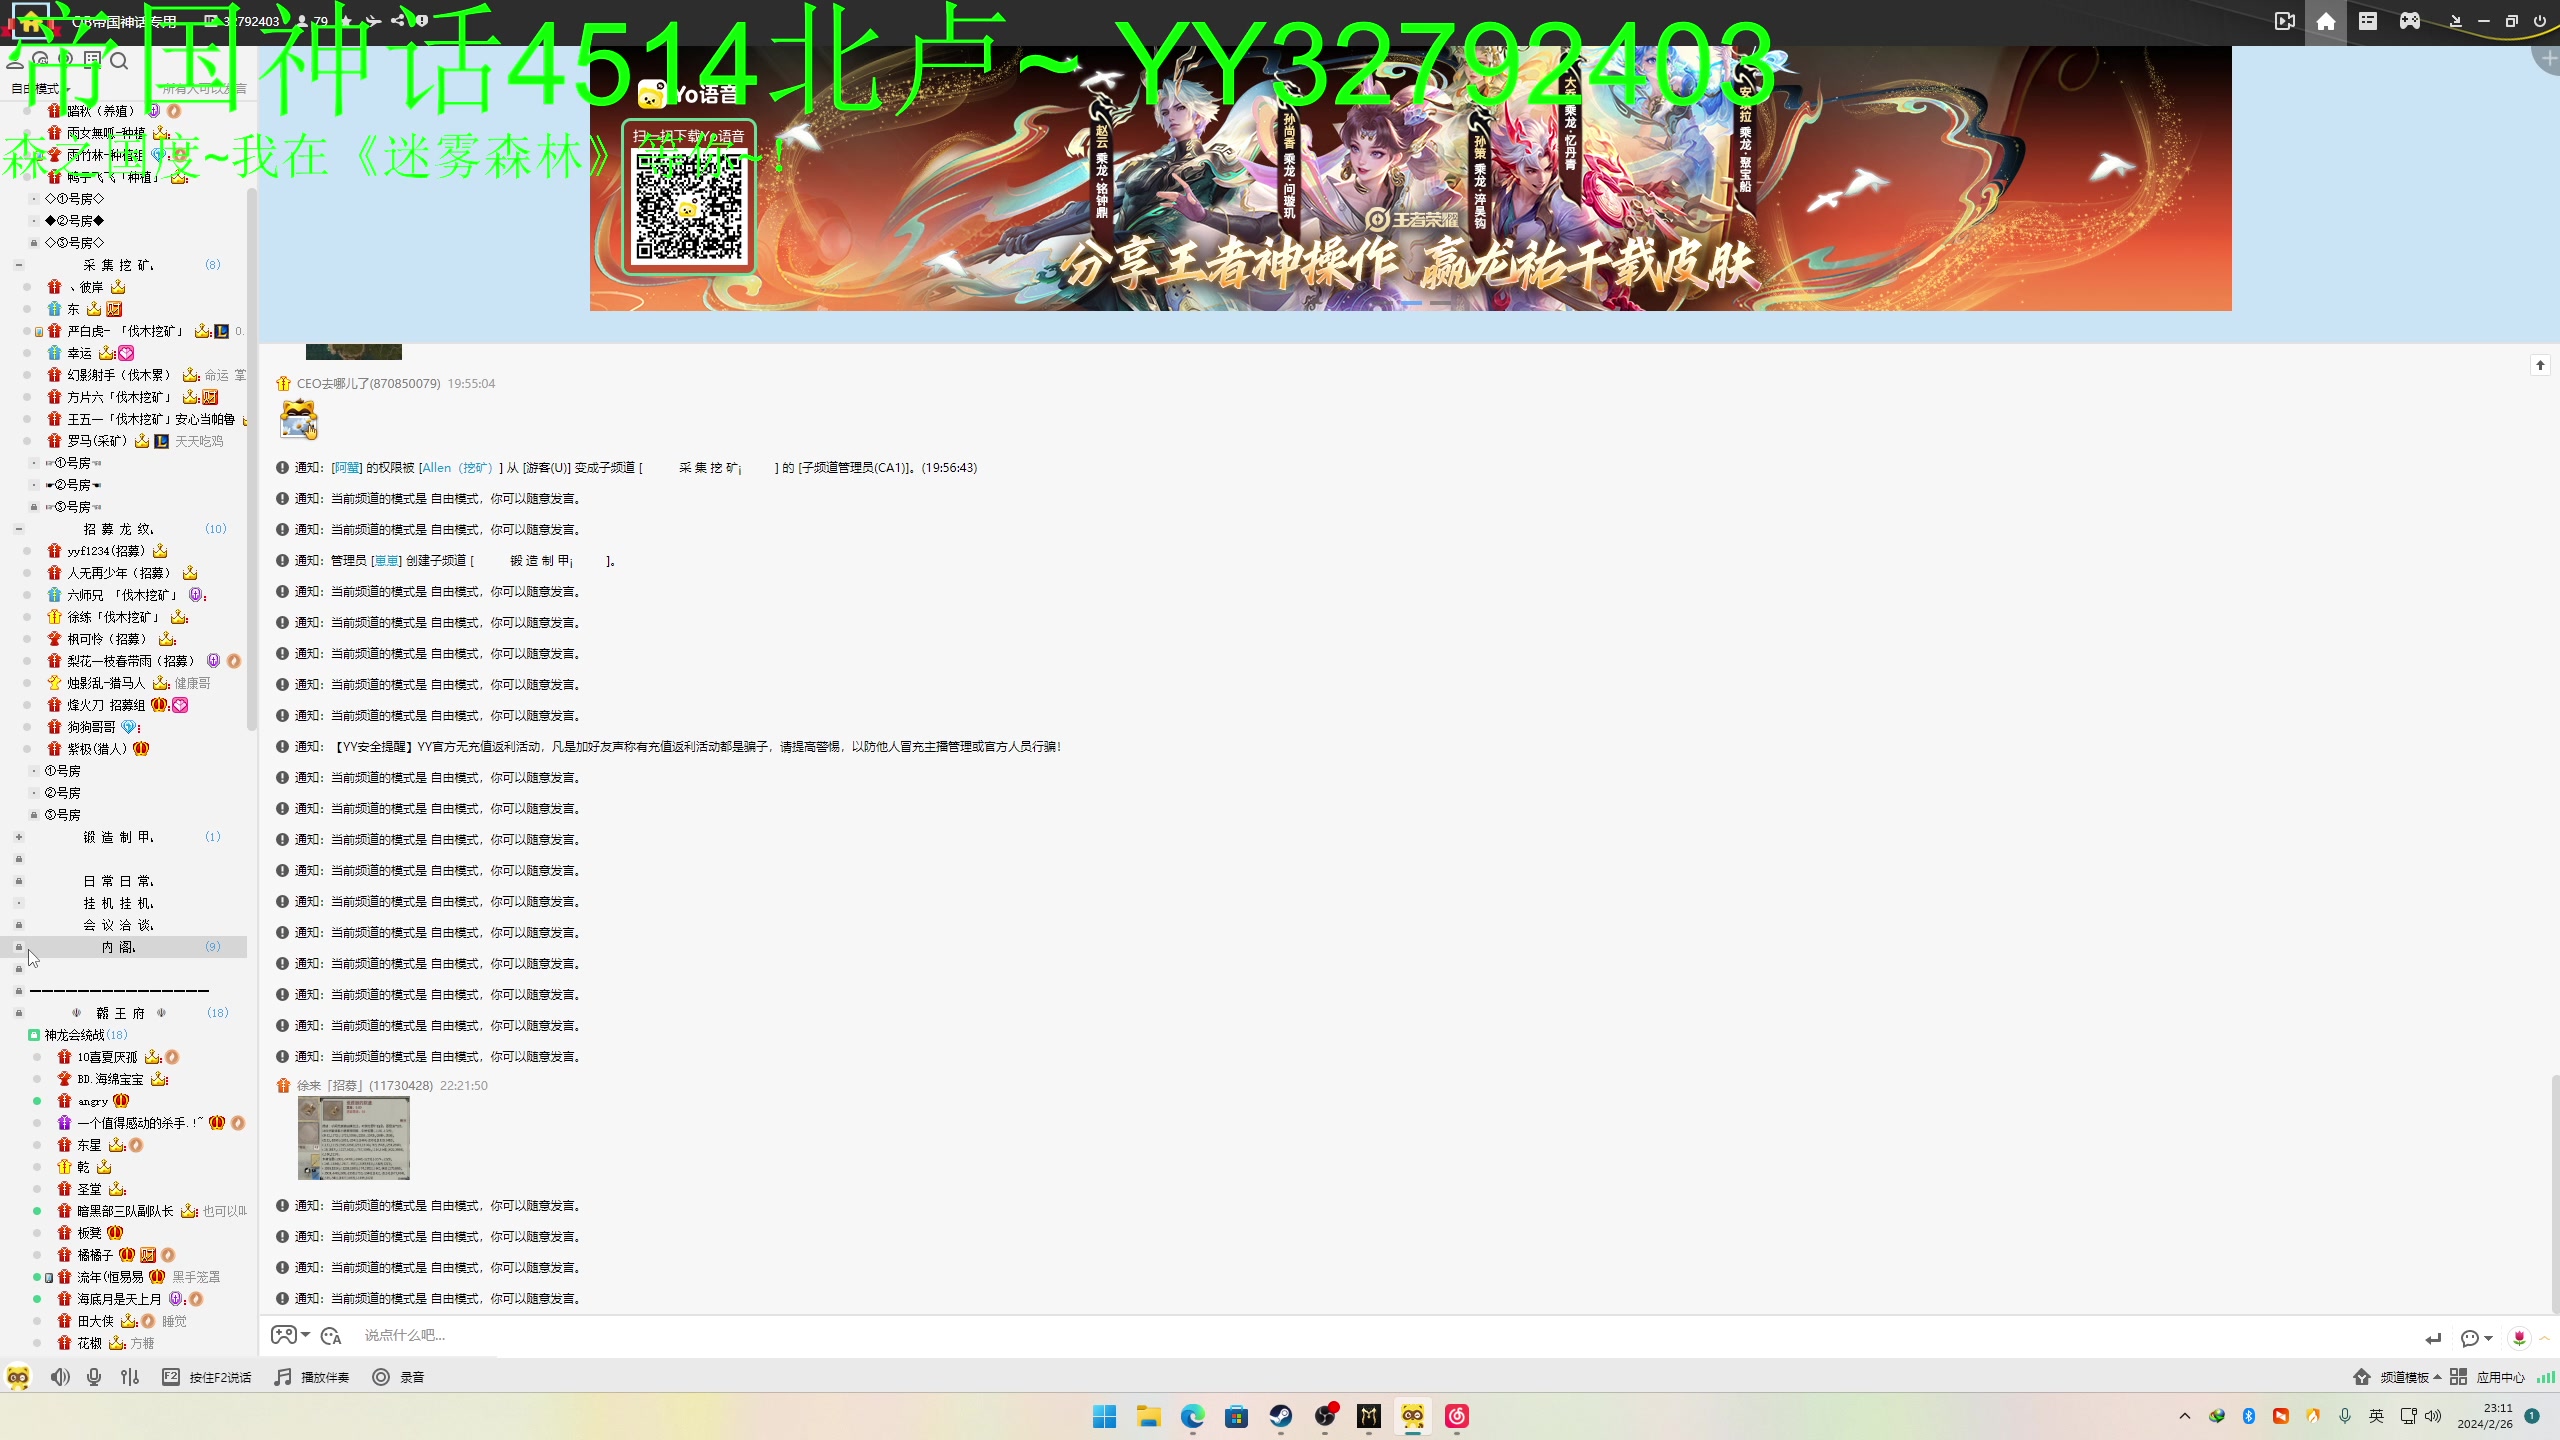The height and width of the screenshot is (1440, 2560).
Task: Check the green network signal indicator
Action: 2545,1377
